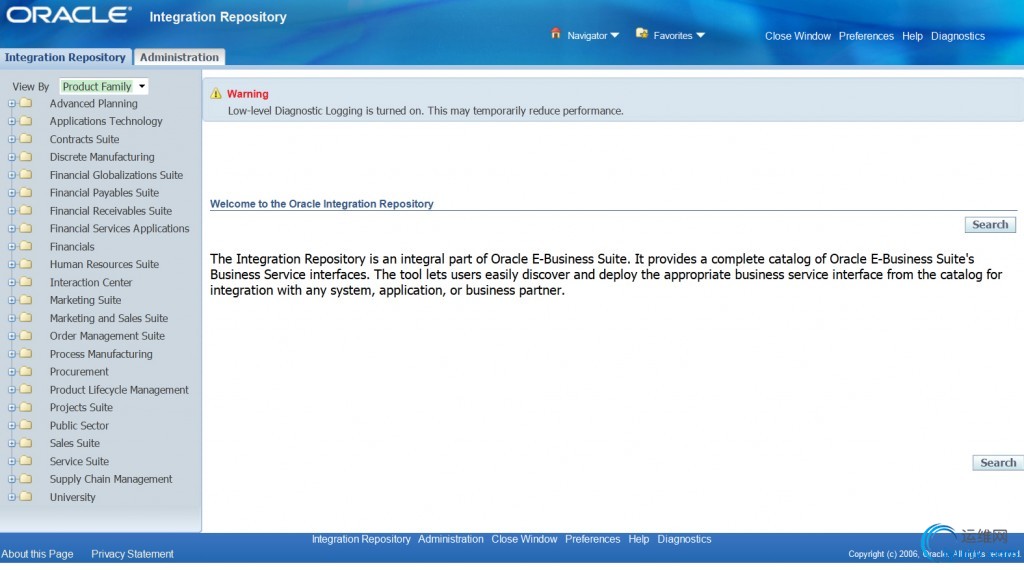Select the Public Sector label
The image size is (1024, 570).
point(79,425)
